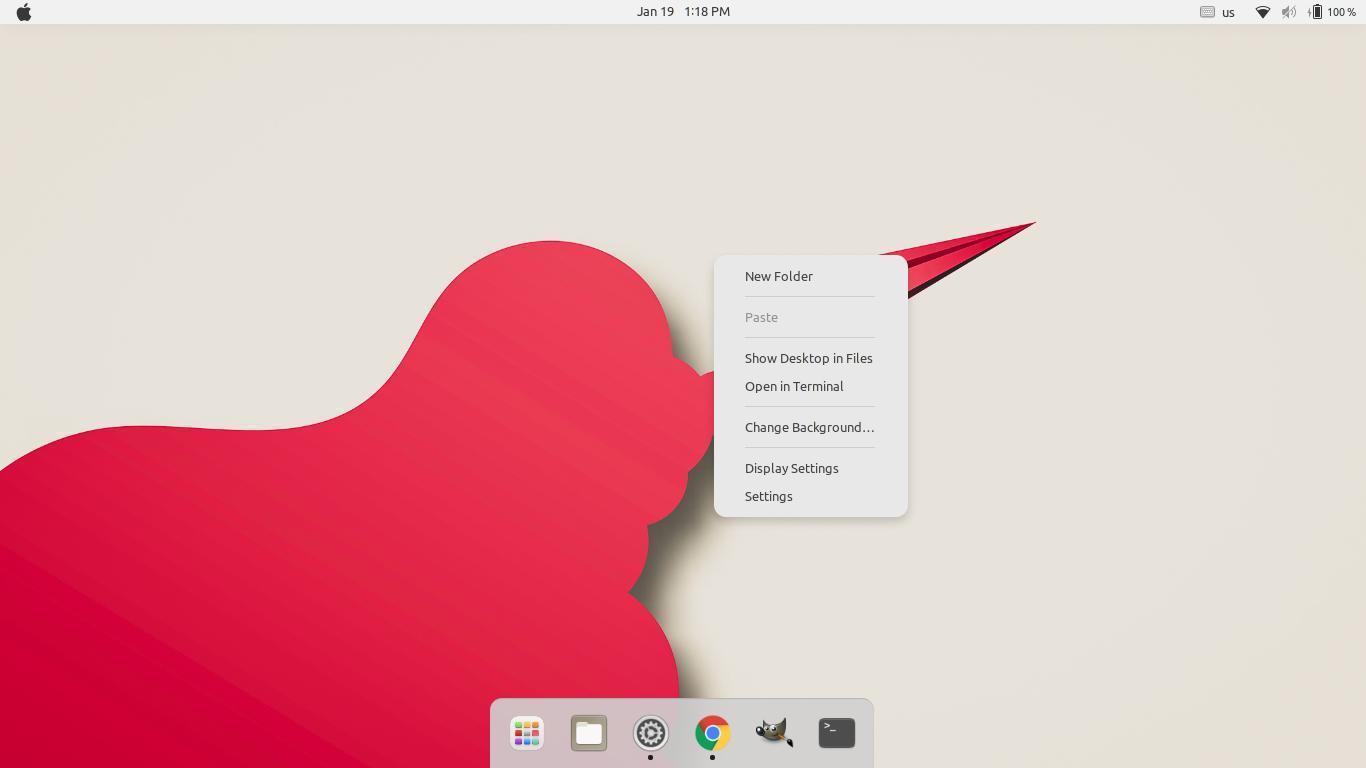
Task: Choose New Folder from context menu
Action: tap(779, 276)
